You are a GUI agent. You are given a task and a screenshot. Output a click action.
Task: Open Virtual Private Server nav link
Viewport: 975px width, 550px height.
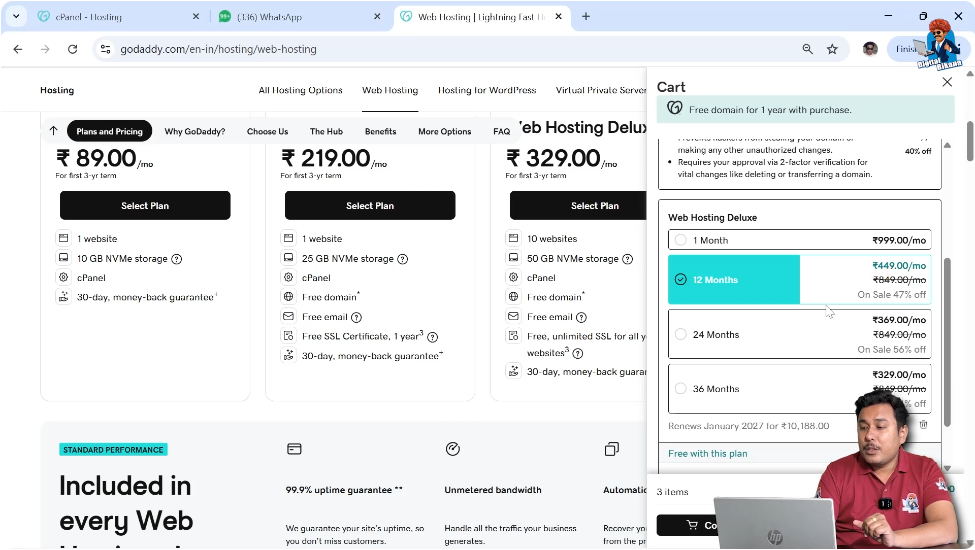click(601, 90)
